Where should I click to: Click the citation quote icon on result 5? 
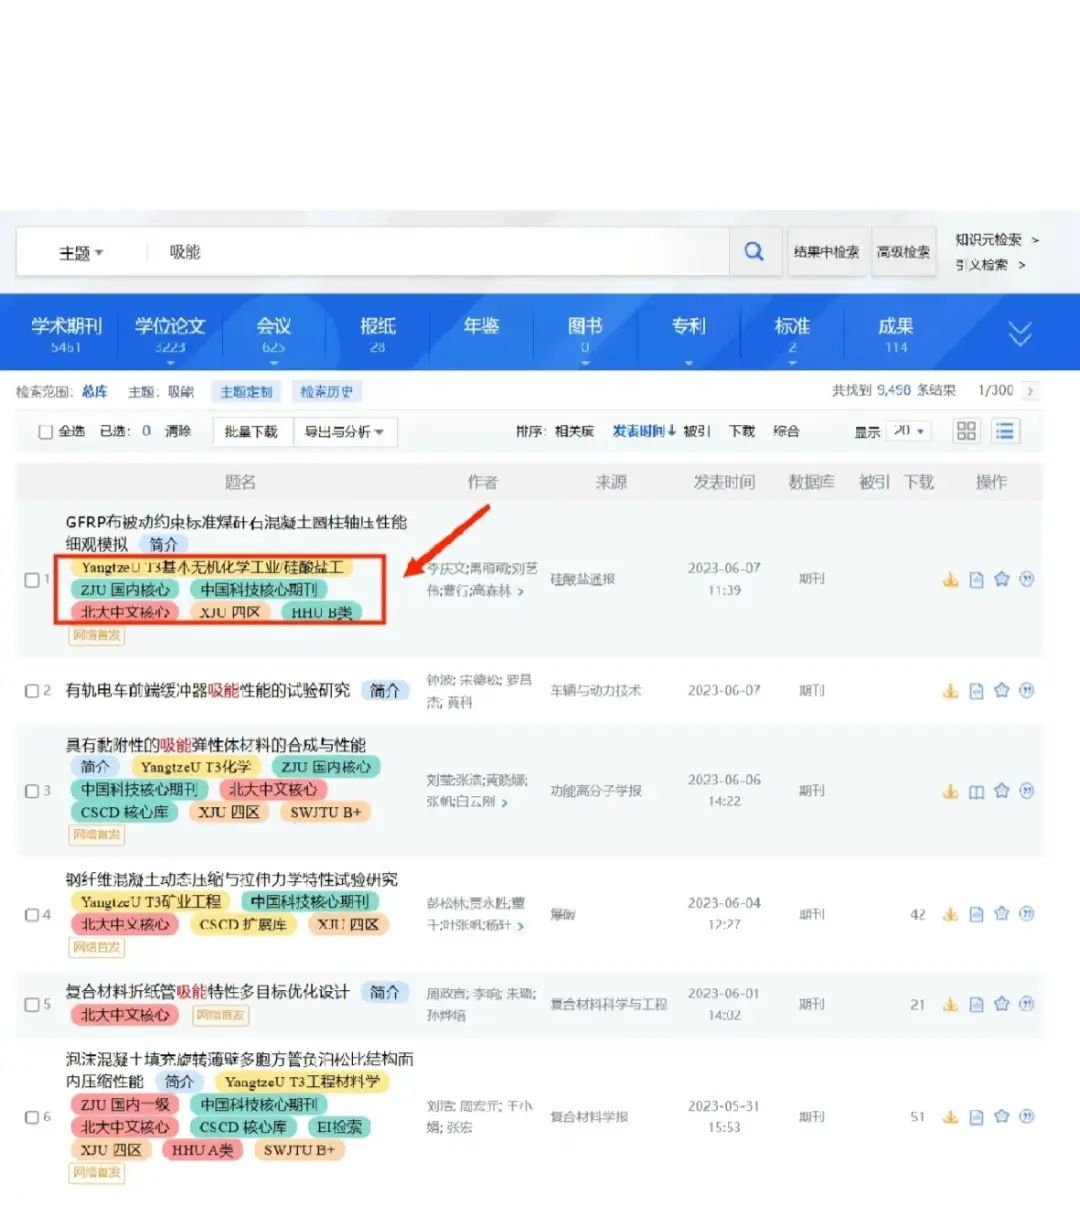point(1026,1004)
